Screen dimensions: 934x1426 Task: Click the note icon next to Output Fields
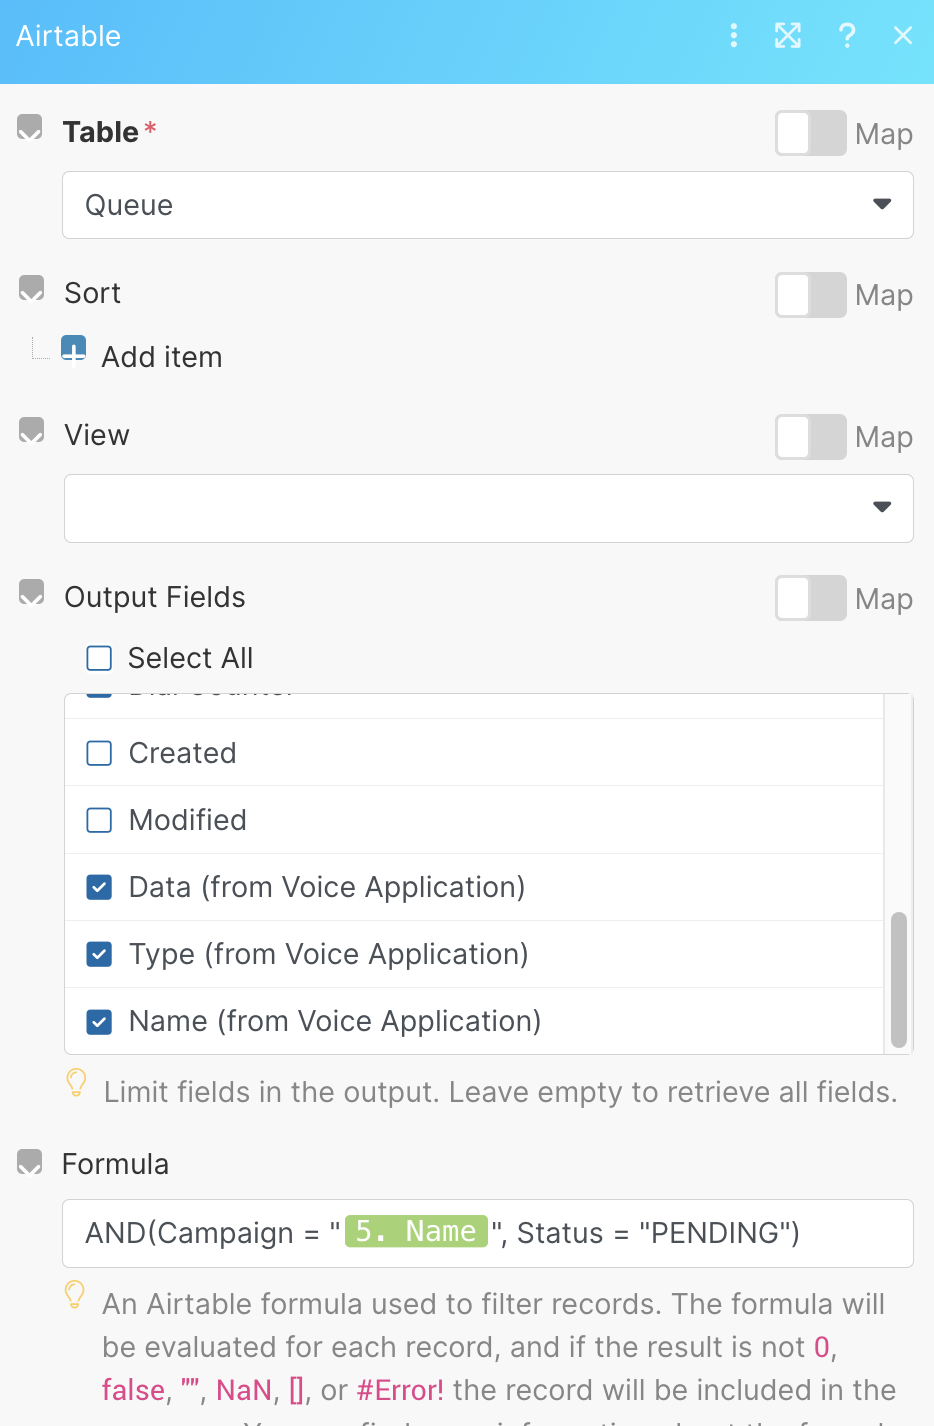(x=32, y=594)
